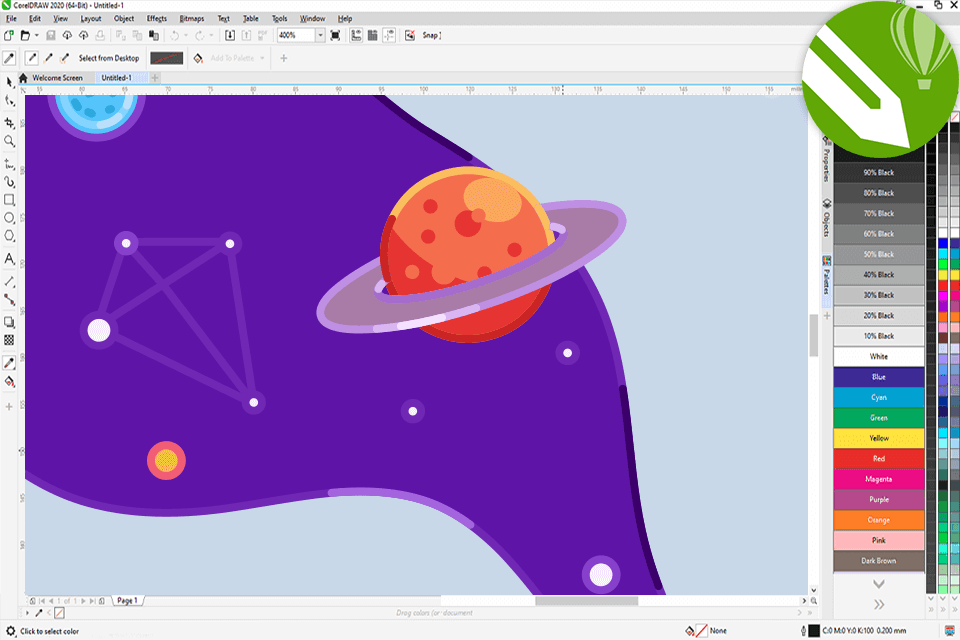The height and width of the screenshot is (640, 960).
Task: Expand the Add To Palette dropdown
Action: (263, 58)
